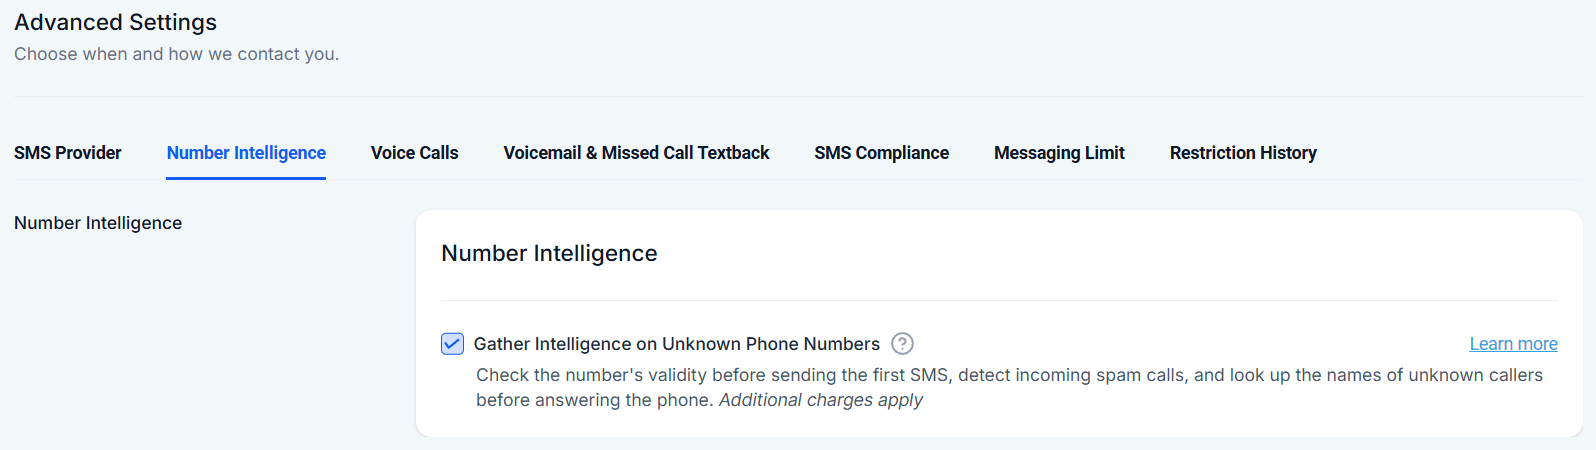1596x450 pixels.
Task: Toggle the Gather Intelligence checkbox
Action: click(x=452, y=344)
